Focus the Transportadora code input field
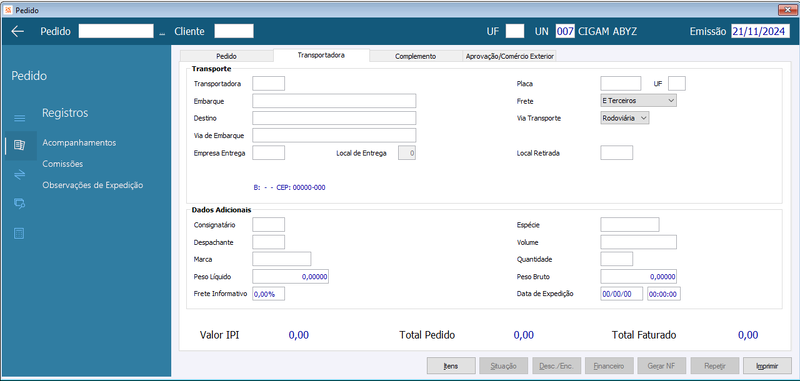 pos(269,83)
